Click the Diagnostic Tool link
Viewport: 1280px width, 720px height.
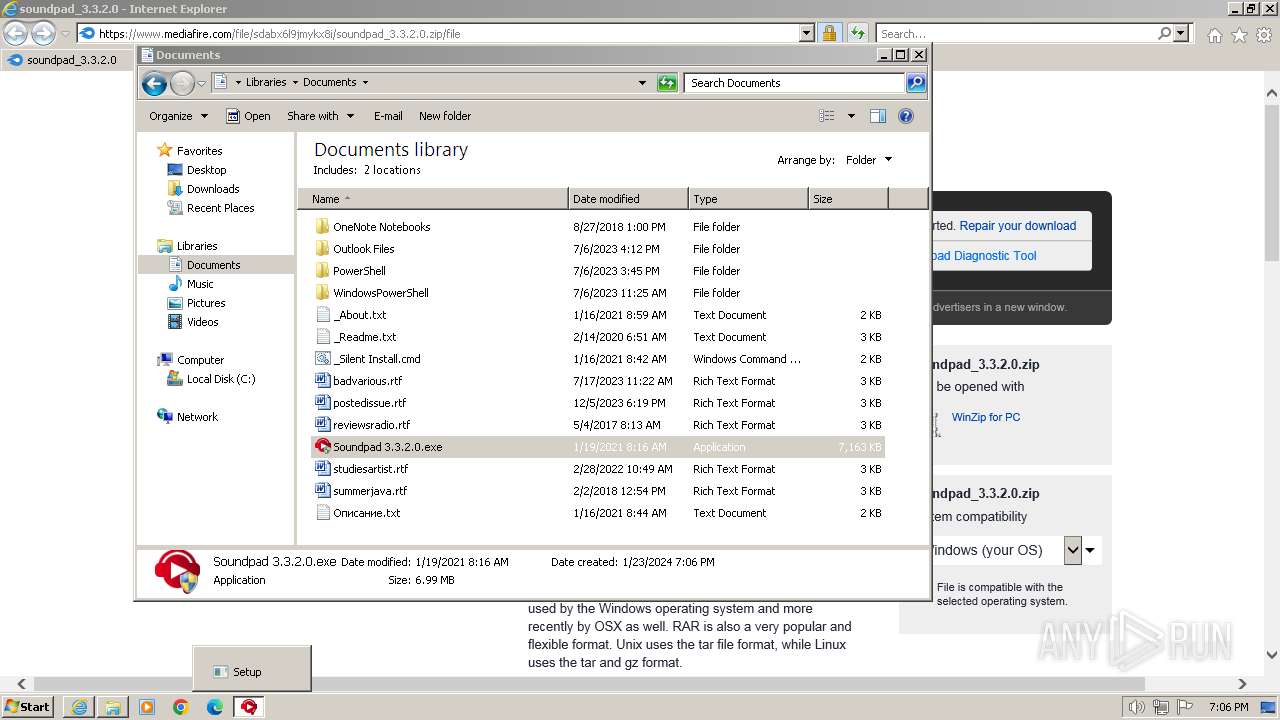pyautogui.click(x=984, y=256)
